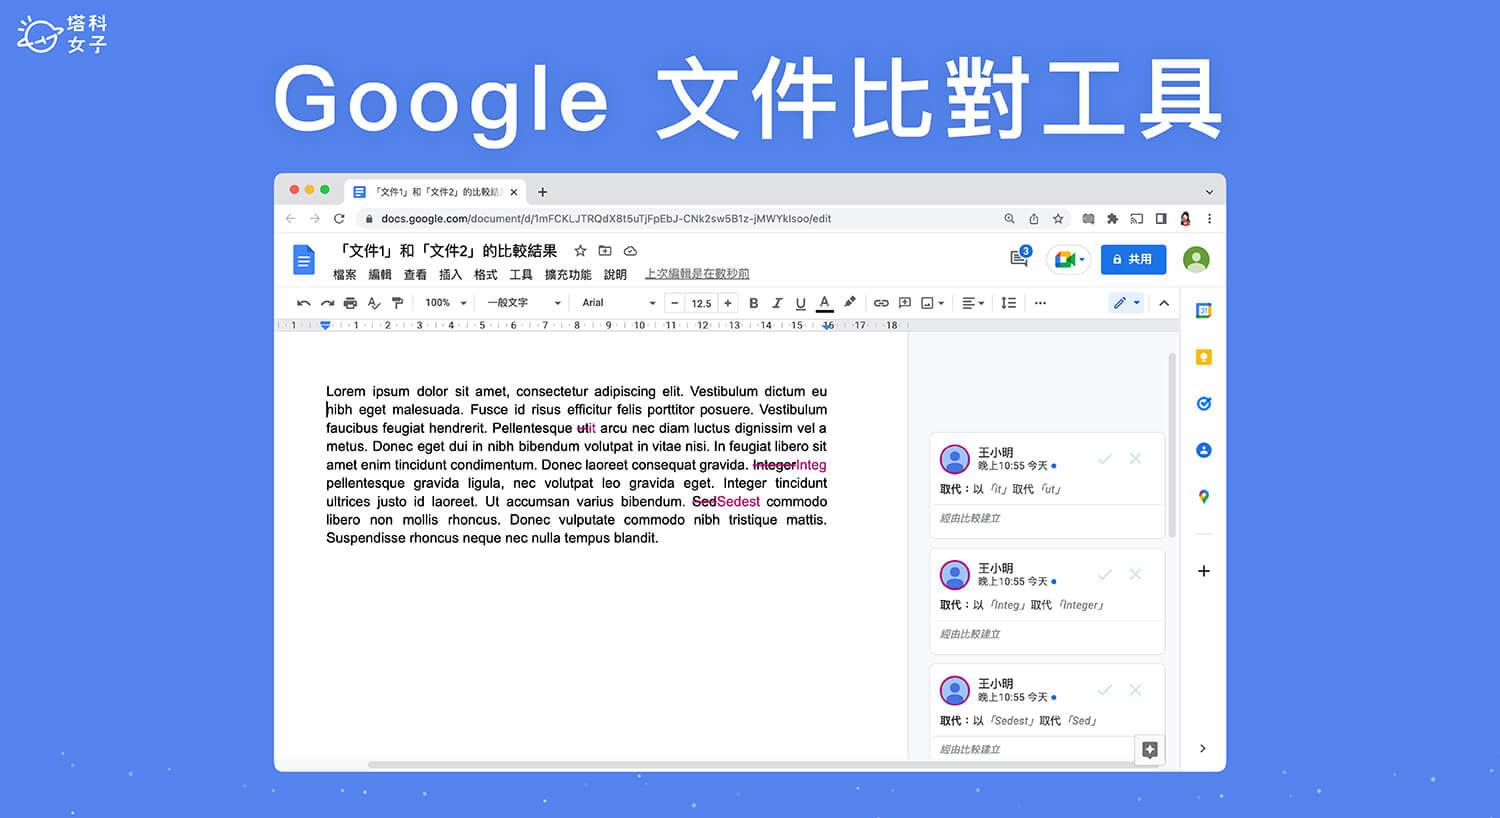Open Google Maps in side panel
This screenshot has height=818, width=1500.
(1204, 497)
